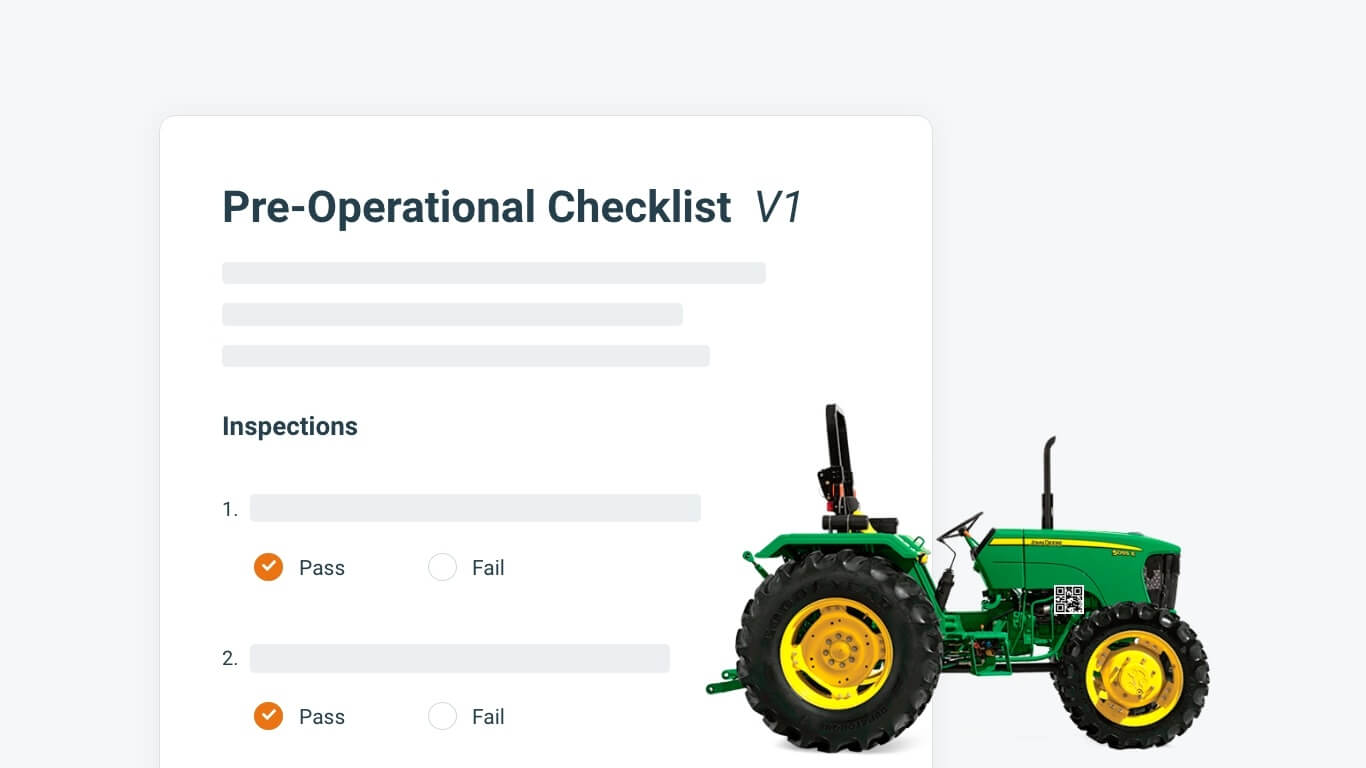Select the Pass option for inspection 2
This screenshot has height=768, width=1366.
point(268,716)
